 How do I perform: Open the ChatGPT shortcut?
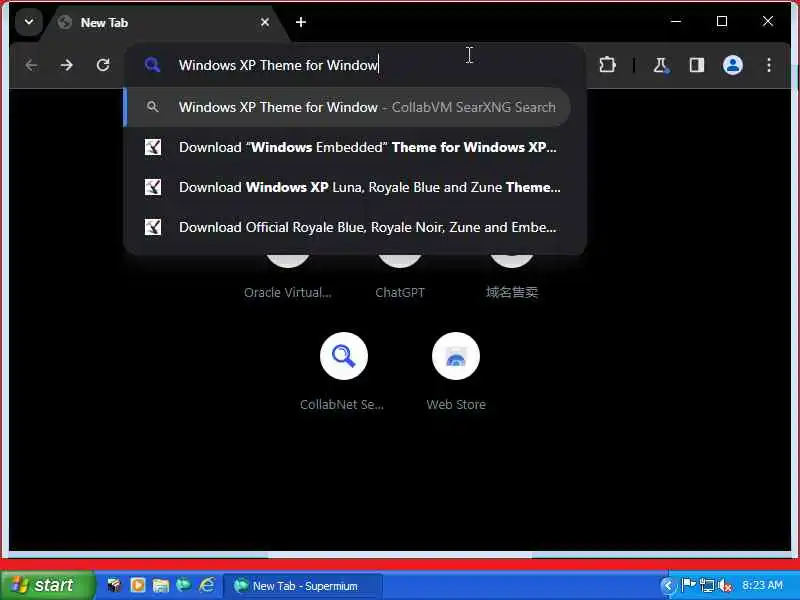(400, 278)
